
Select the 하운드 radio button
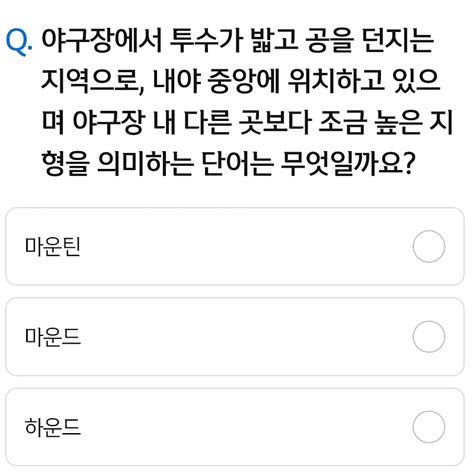coord(429,427)
